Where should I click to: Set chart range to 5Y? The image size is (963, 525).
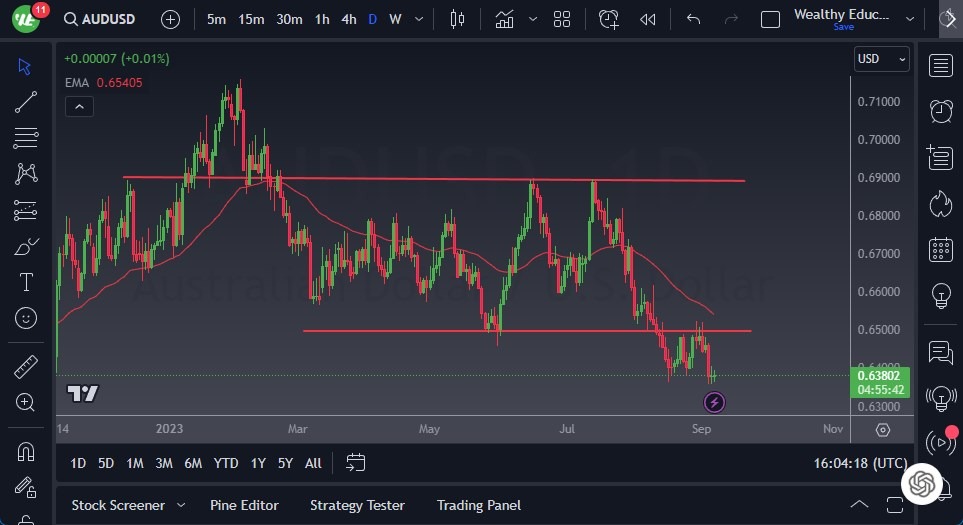point(285,464)
